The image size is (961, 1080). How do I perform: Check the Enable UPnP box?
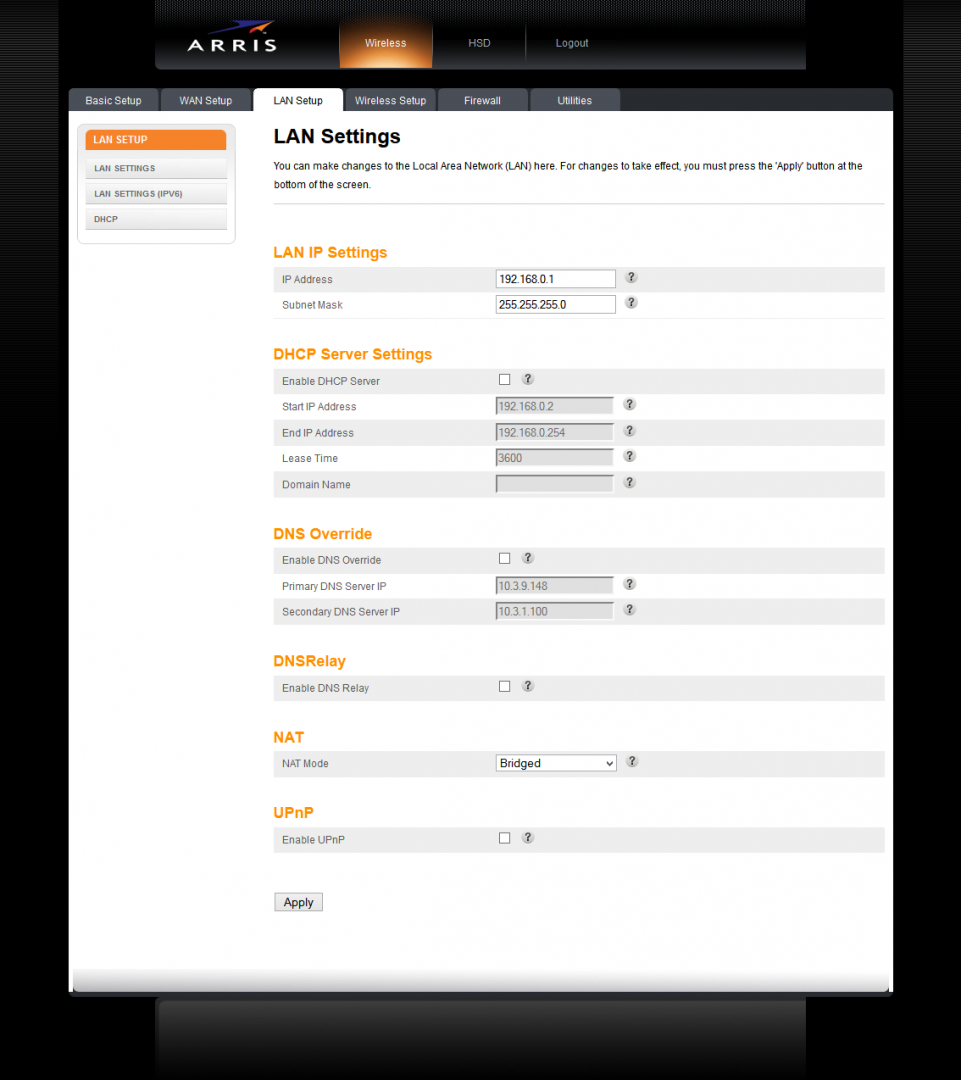point(504,838)
